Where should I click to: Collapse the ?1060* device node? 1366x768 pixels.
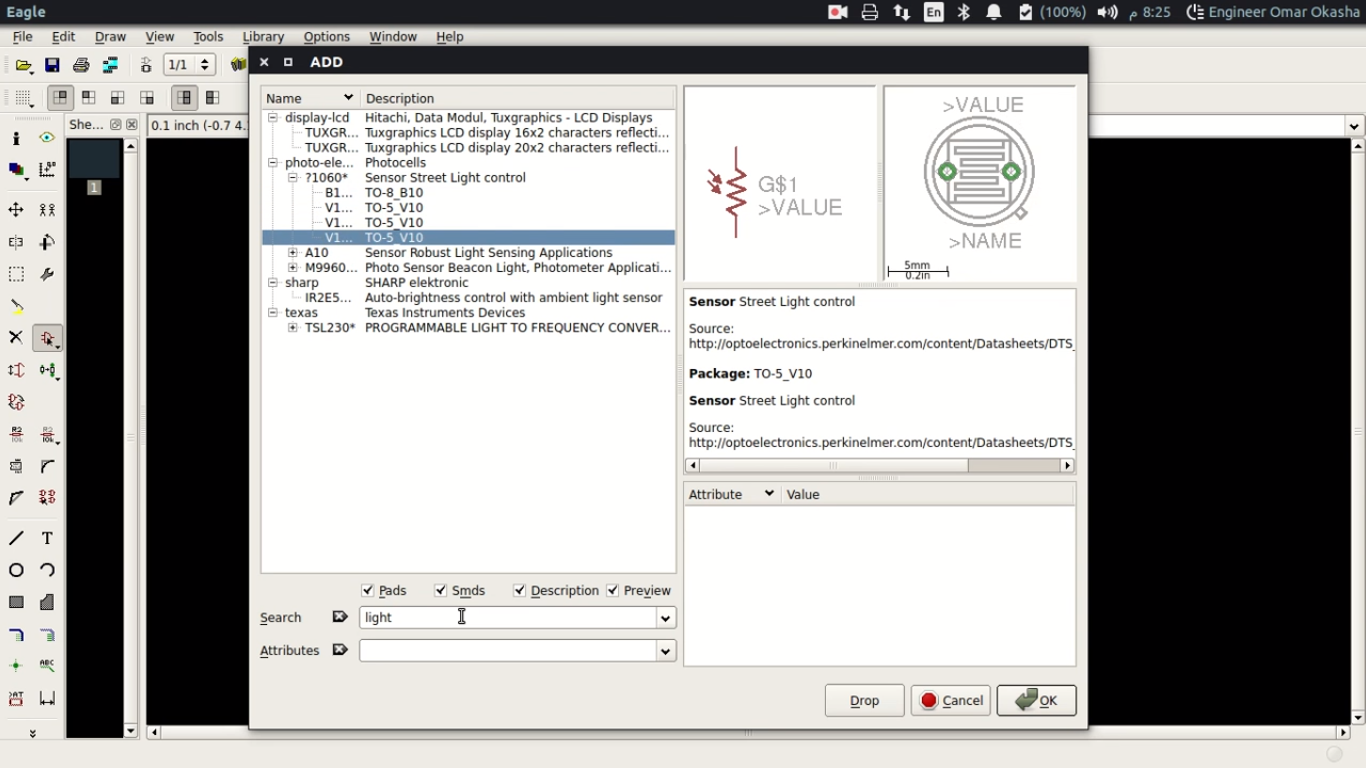click(292, 177)
